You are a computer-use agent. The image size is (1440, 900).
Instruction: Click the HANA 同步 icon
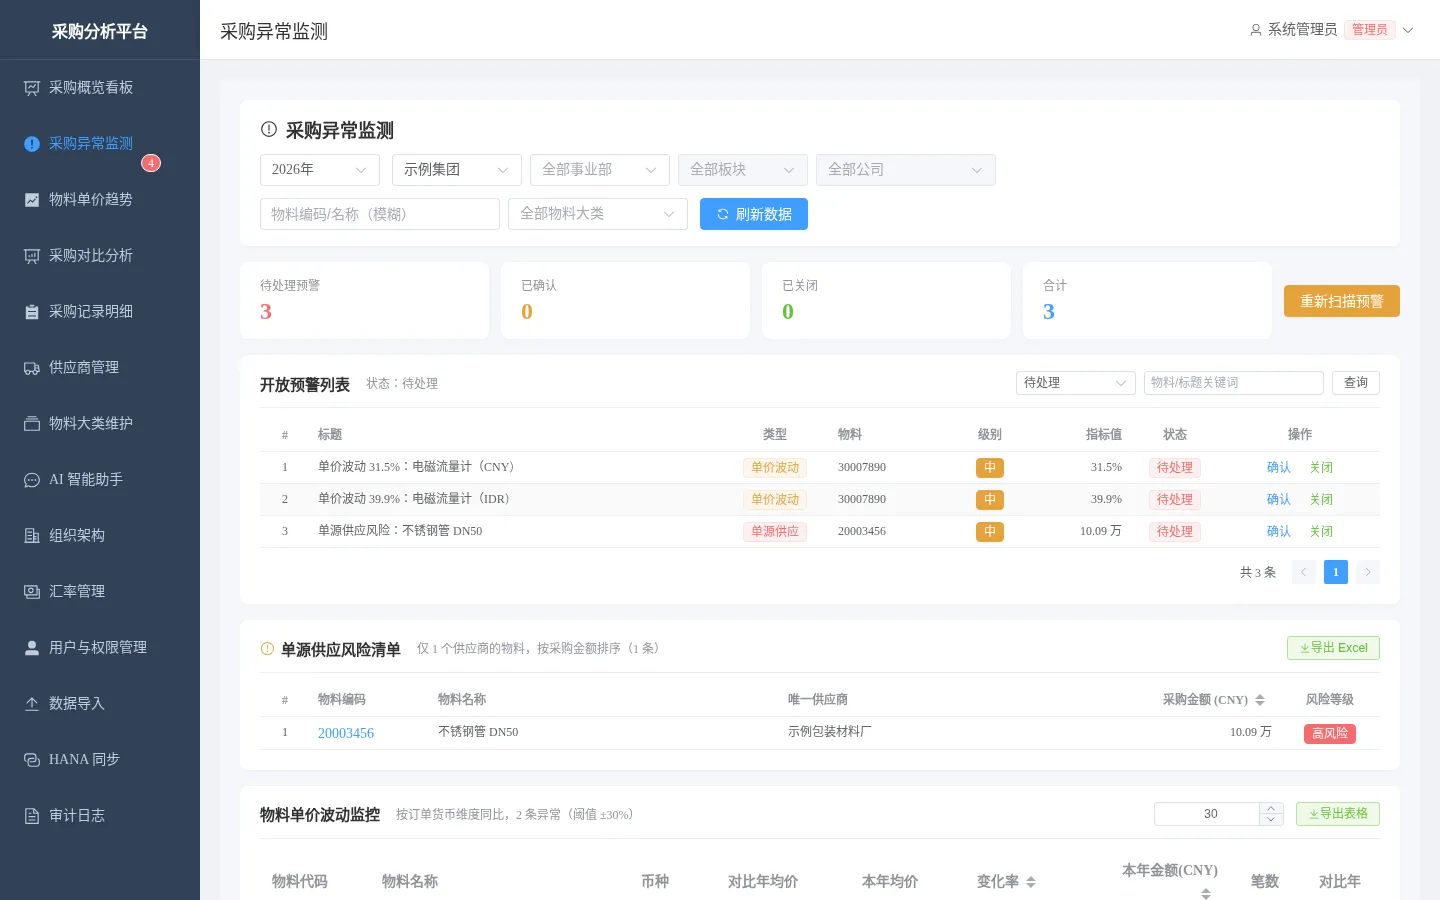click(32, 760)
